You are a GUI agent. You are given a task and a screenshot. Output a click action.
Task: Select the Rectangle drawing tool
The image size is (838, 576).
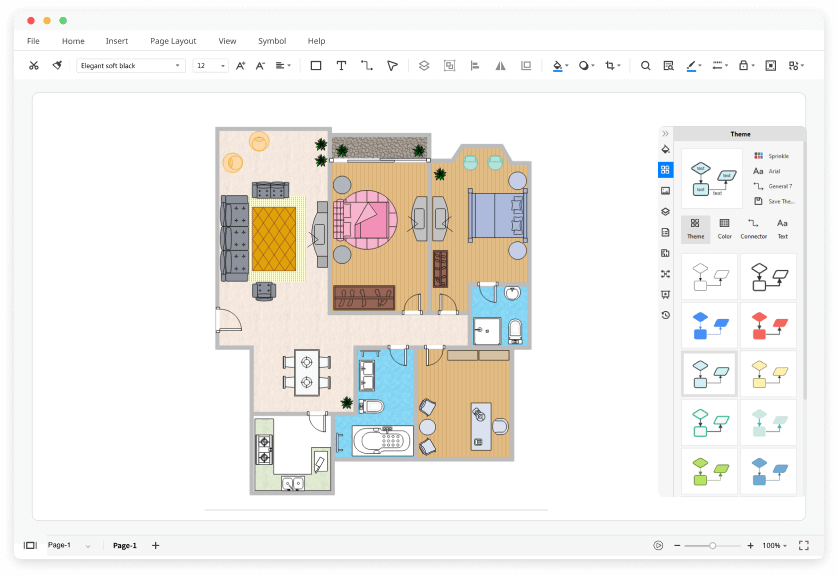[315, 65]
